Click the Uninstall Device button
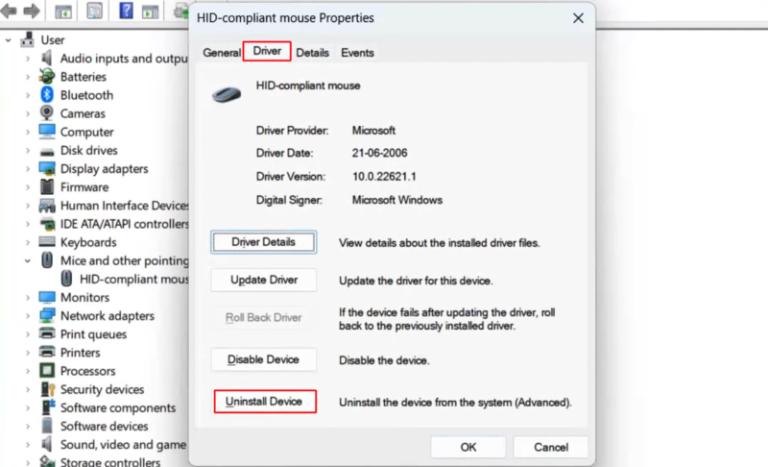This screenshot has height=467, width=768. click(265, 402)
